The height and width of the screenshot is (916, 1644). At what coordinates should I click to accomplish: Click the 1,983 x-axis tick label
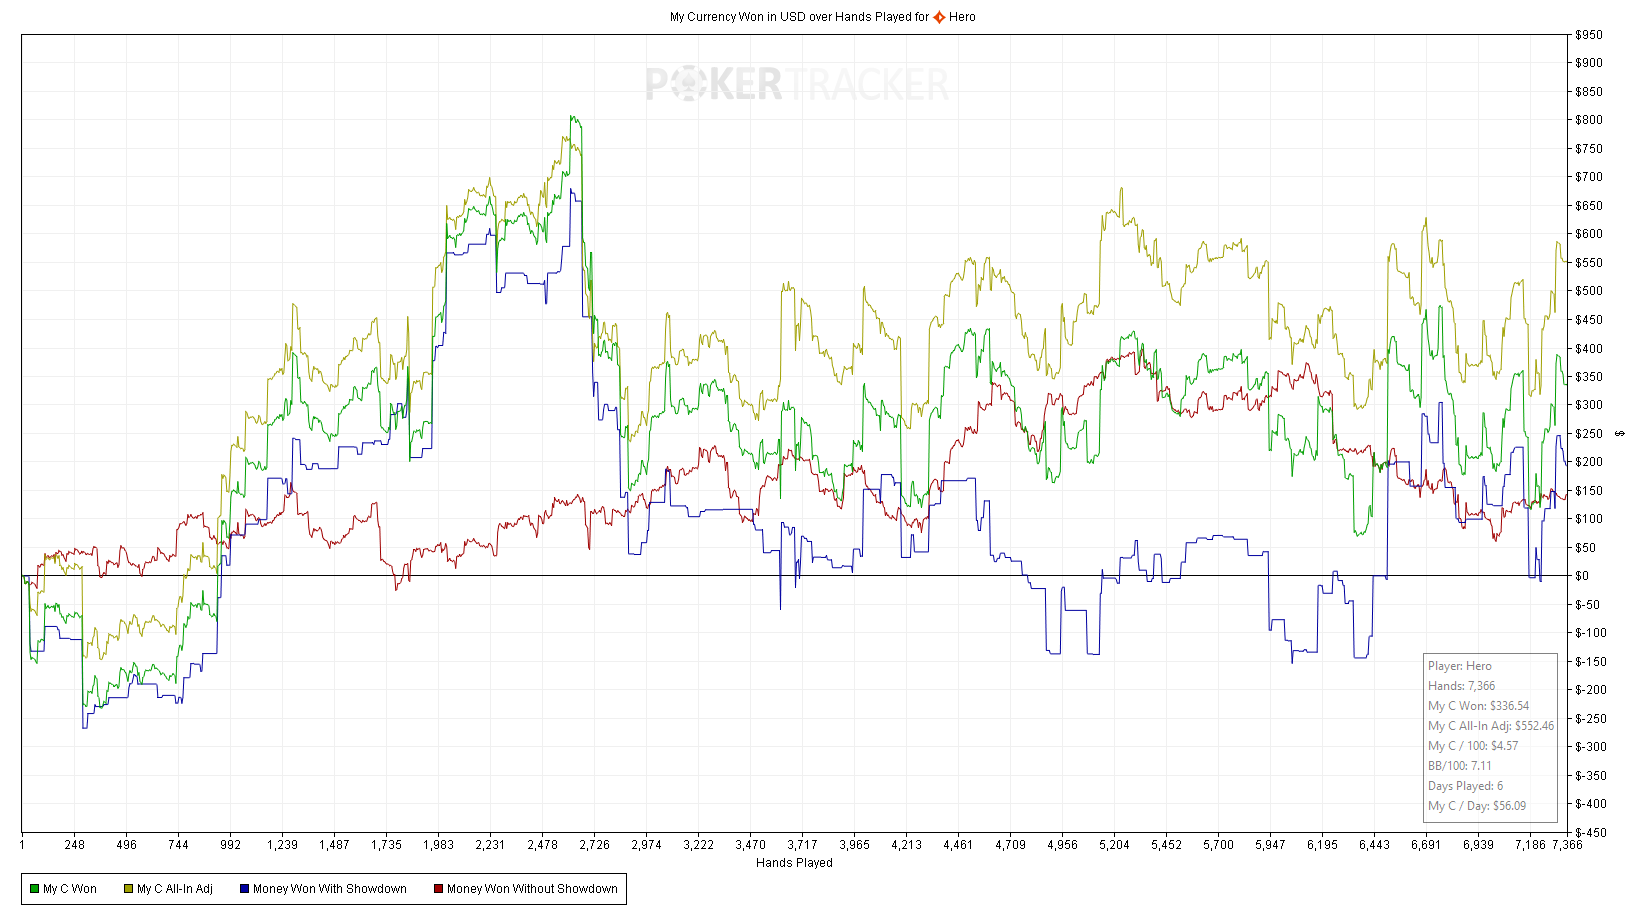point(438,845)
